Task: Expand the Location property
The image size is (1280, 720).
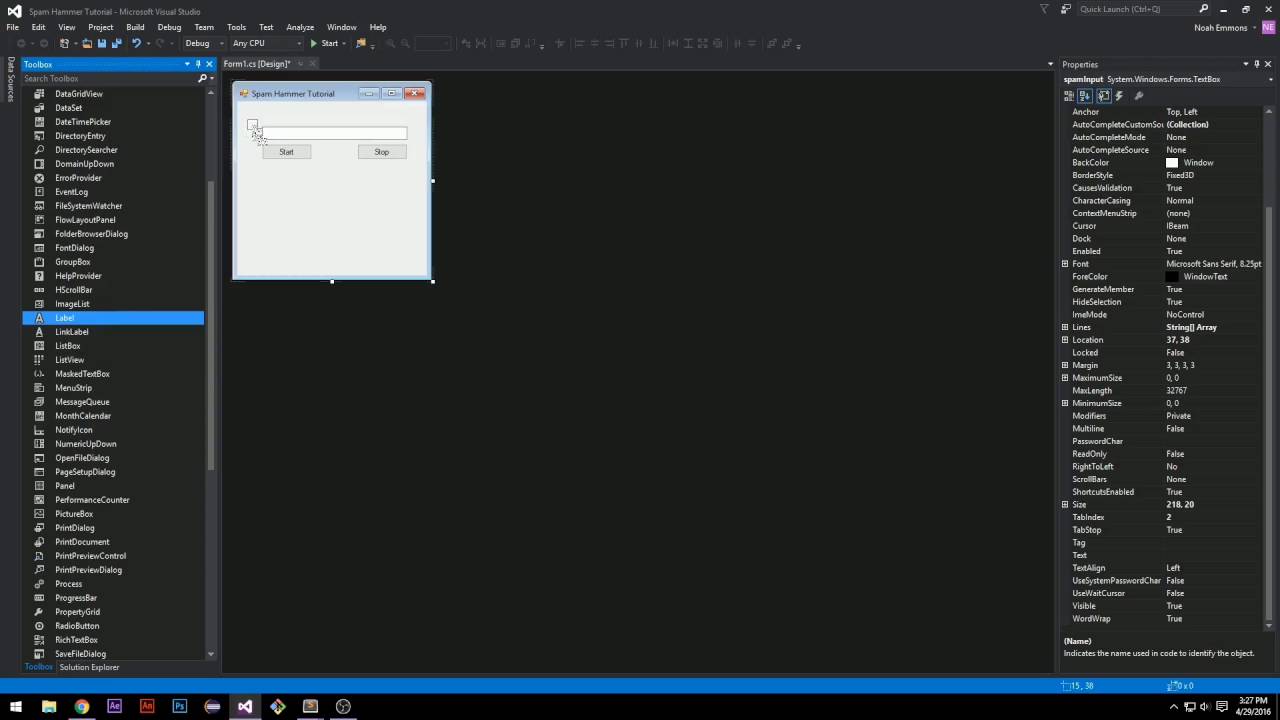Action: pyautogui.click(x=1065, y=340)
